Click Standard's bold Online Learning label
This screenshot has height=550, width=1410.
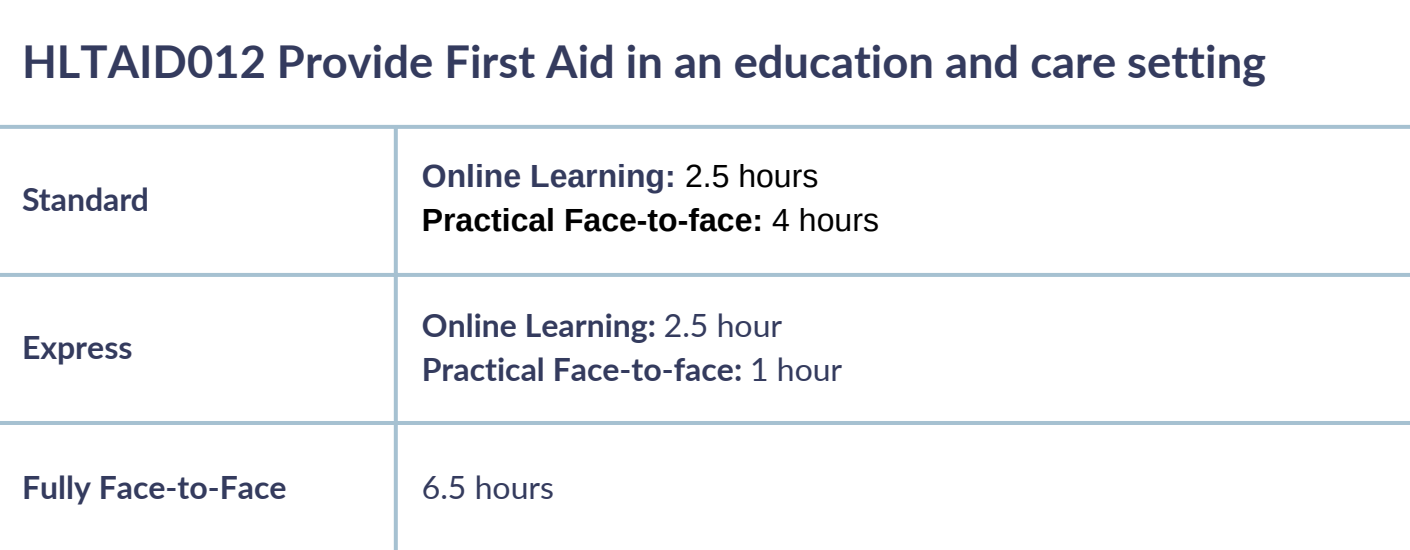(x=549, y=178)
